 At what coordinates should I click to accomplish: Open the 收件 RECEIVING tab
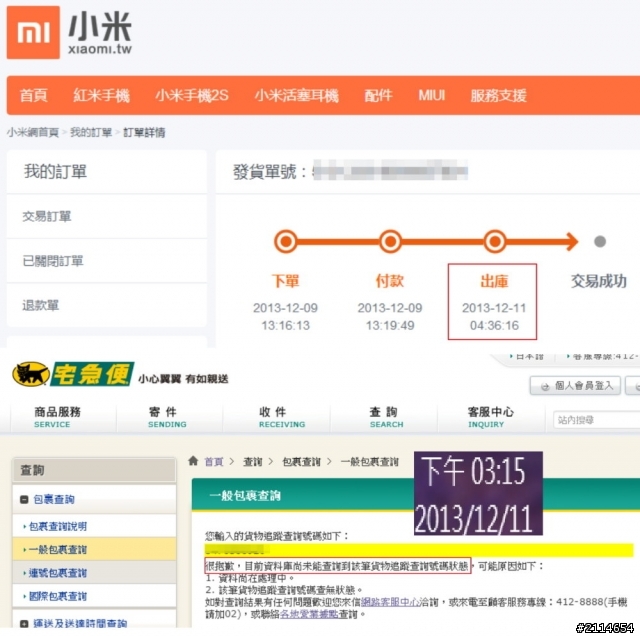[x=282, y=417]
